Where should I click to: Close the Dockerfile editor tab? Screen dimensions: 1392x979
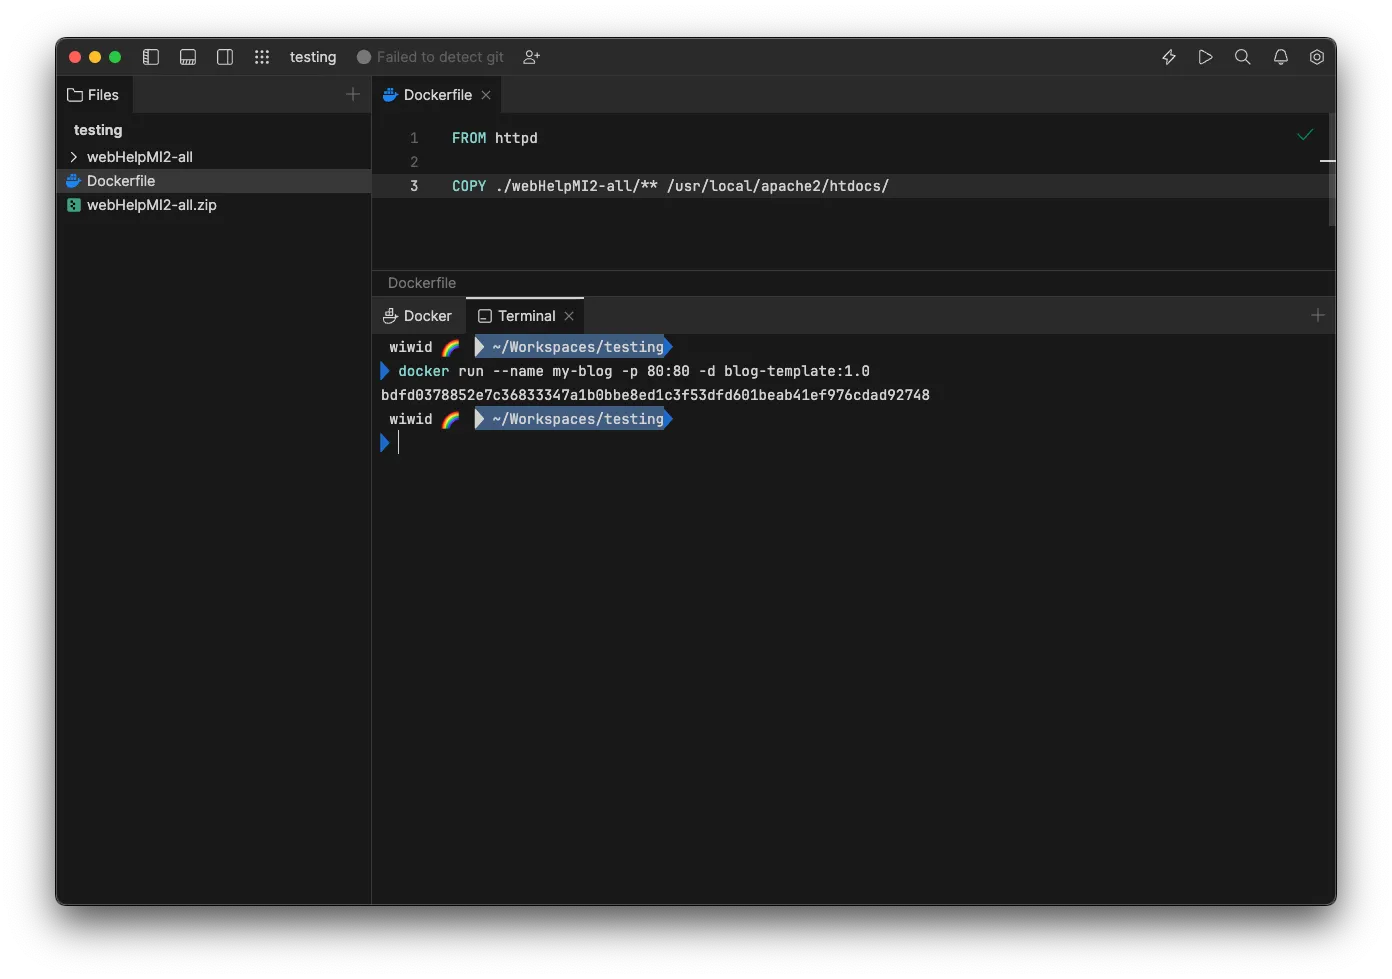486,95
